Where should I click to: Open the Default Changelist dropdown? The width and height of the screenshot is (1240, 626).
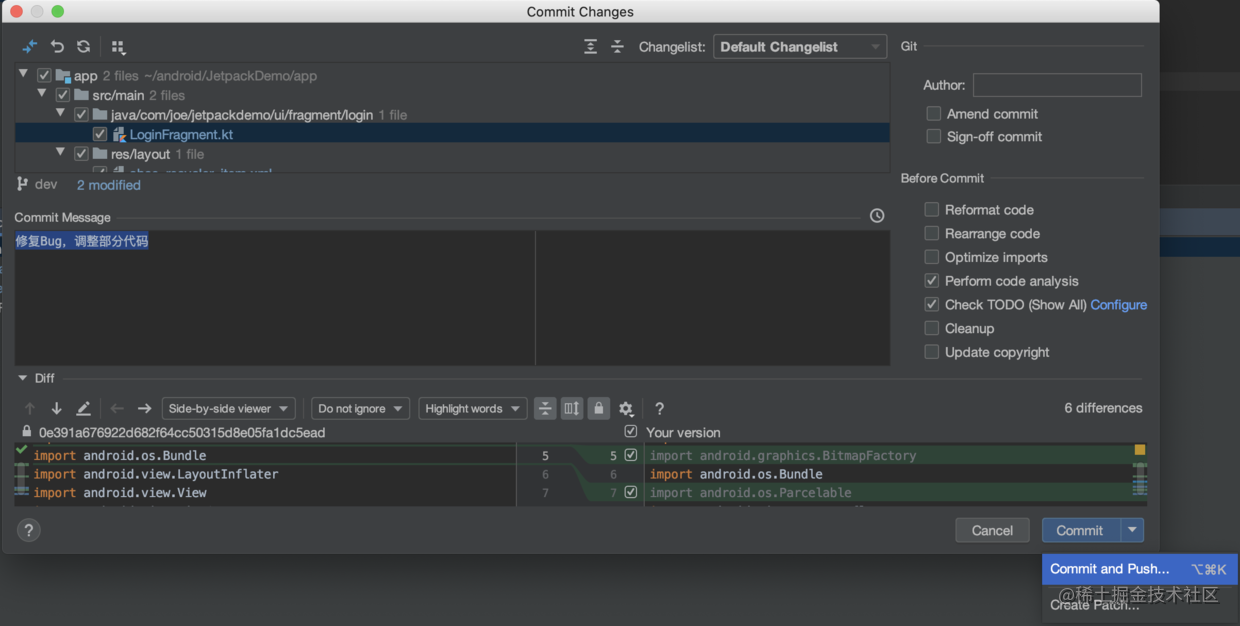tap(800, 47)
